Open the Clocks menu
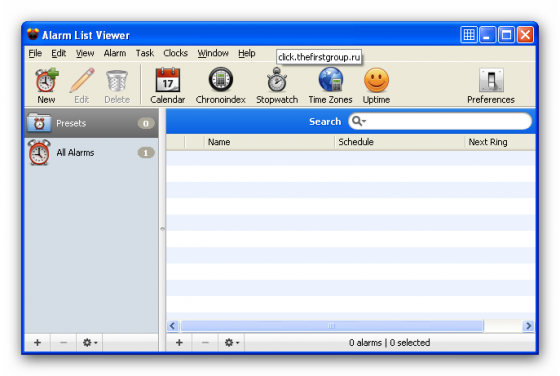 (175, 53)
